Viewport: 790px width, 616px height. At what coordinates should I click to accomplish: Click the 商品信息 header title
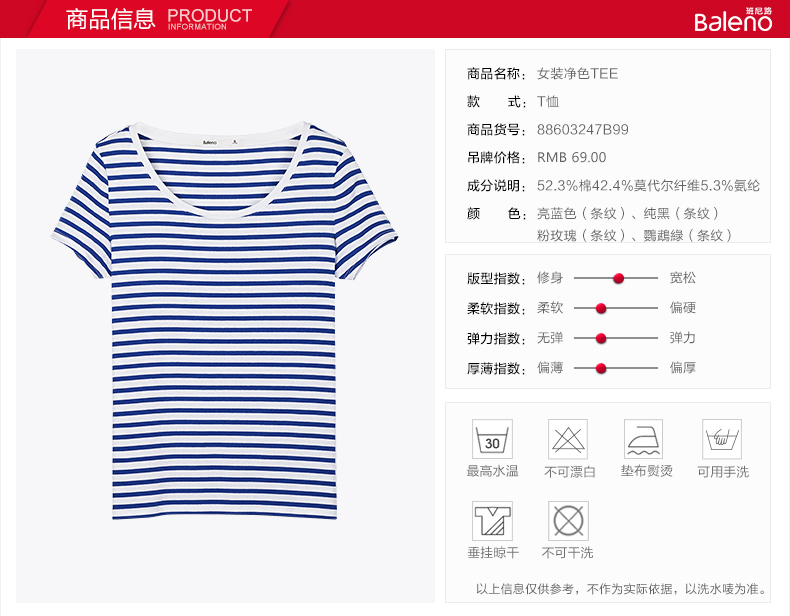111,19
